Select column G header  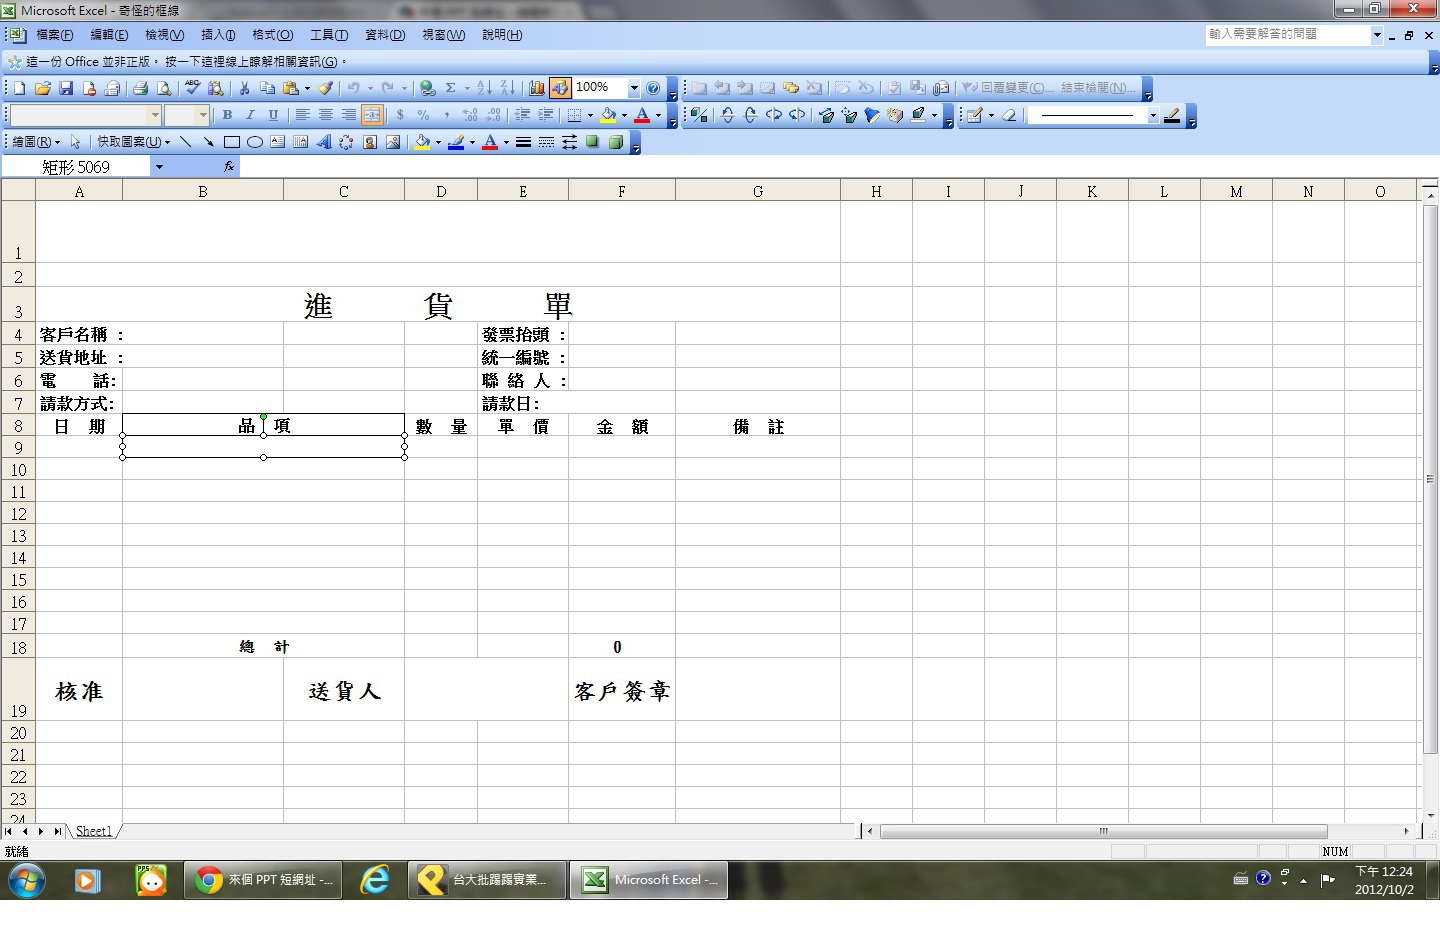tap(758, 191)
